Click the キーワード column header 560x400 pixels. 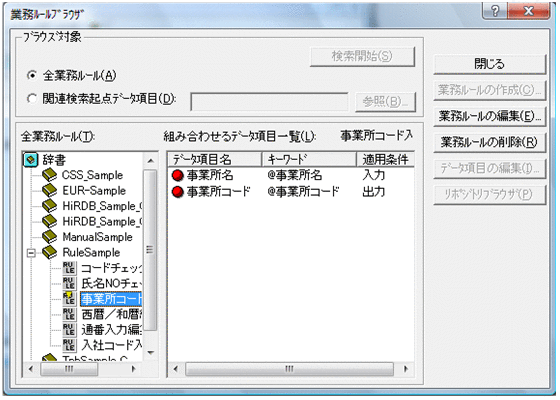click(309, 159)
